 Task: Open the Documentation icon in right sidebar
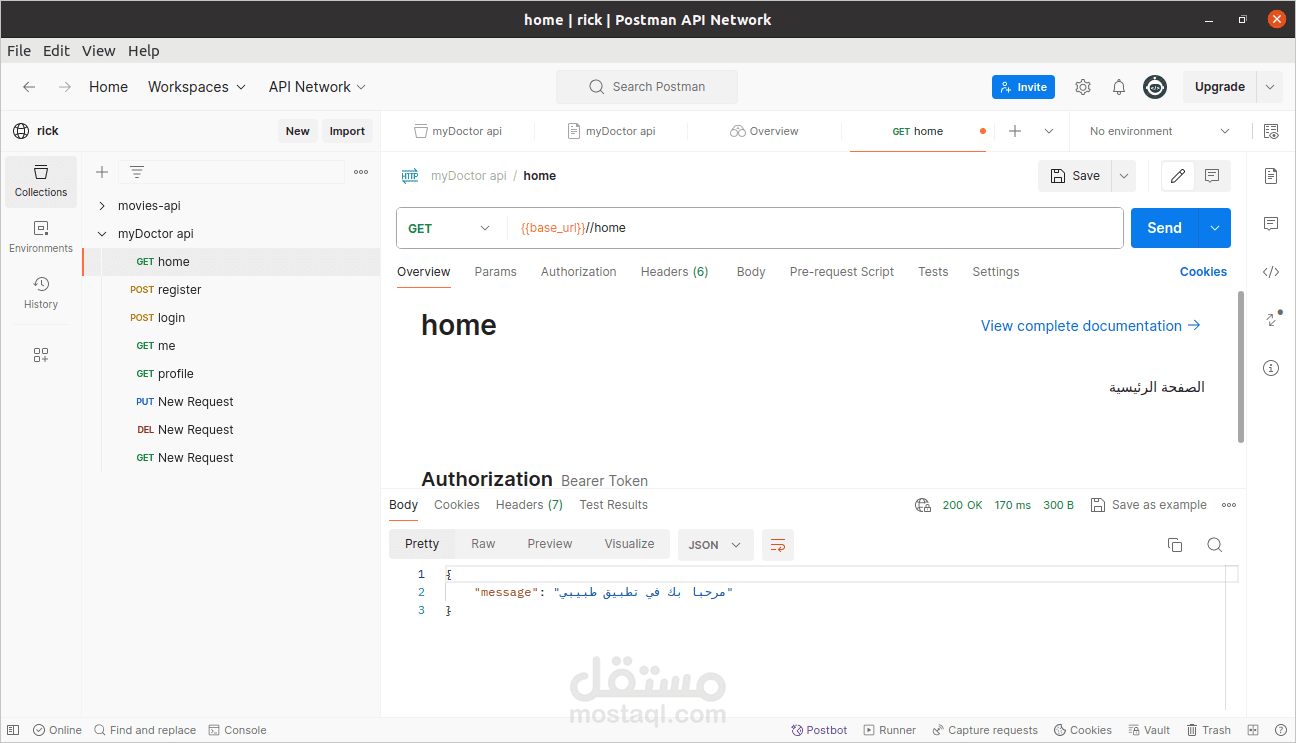point(1271,176)
